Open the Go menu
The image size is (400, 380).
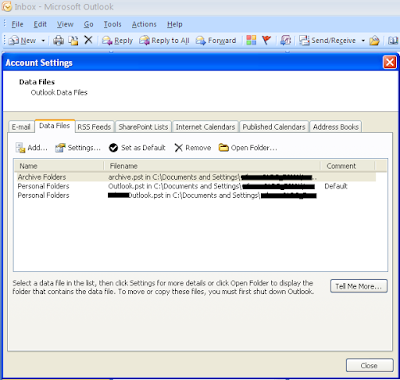[x=88, y=24]
